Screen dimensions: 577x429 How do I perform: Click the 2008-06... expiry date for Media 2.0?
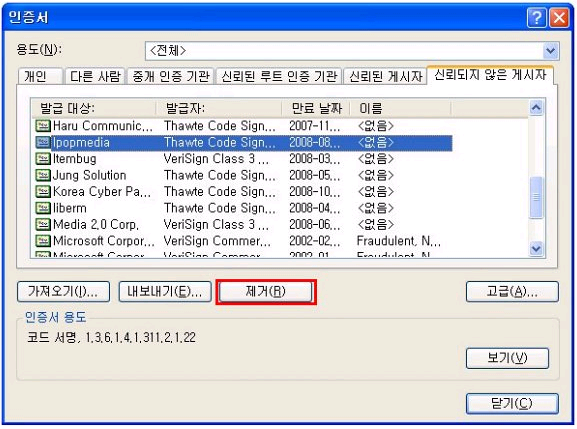point(315,224)
